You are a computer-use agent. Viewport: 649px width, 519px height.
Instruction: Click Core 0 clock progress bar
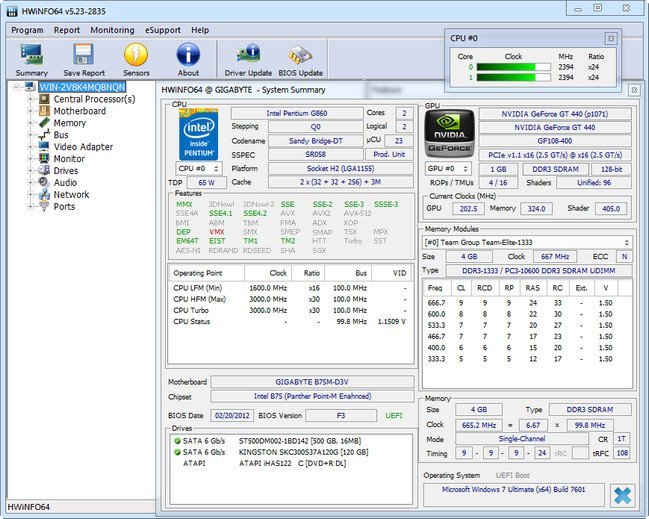[513, 67]
